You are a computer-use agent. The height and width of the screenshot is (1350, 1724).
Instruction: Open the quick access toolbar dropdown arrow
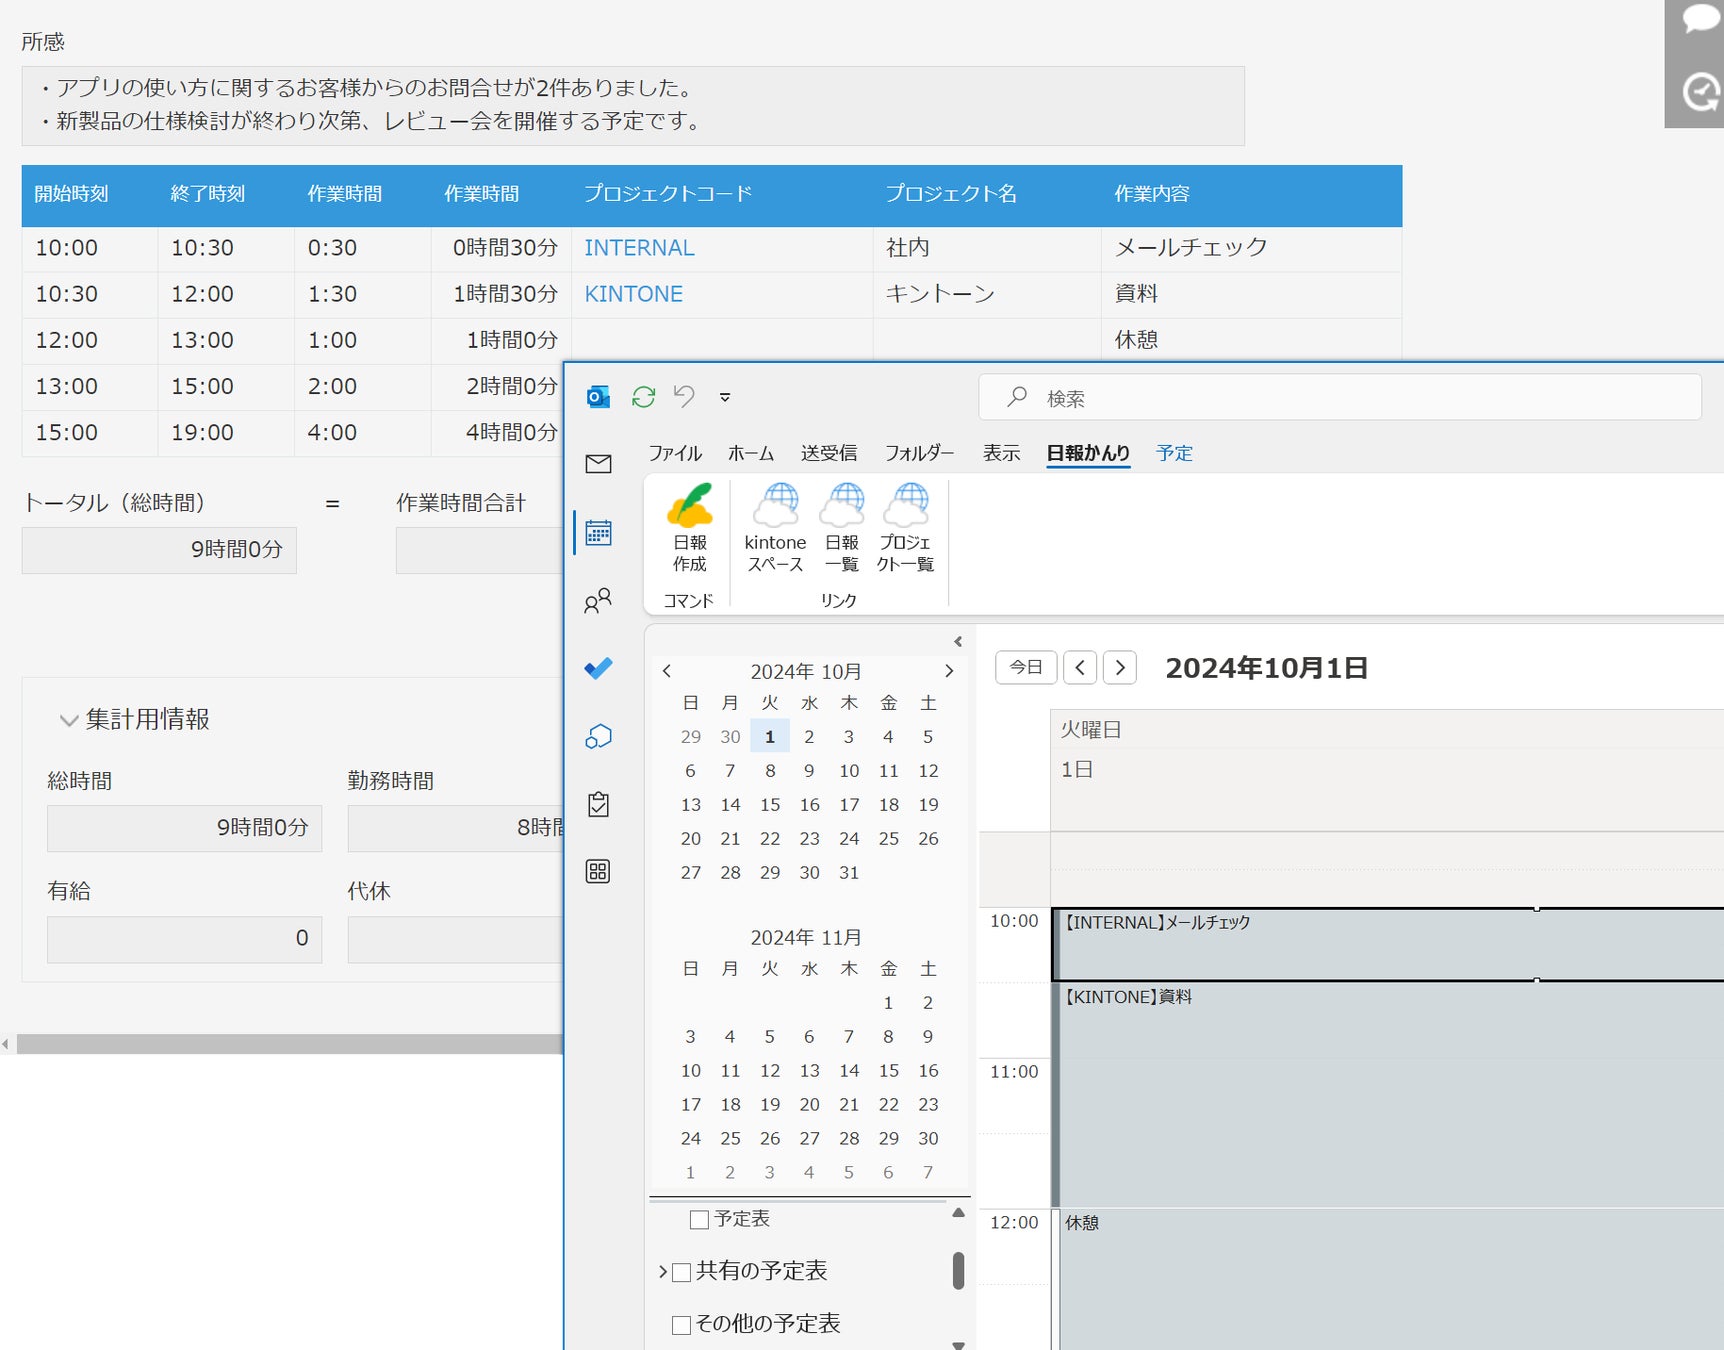pyautogui.click(x=725, y=398)
